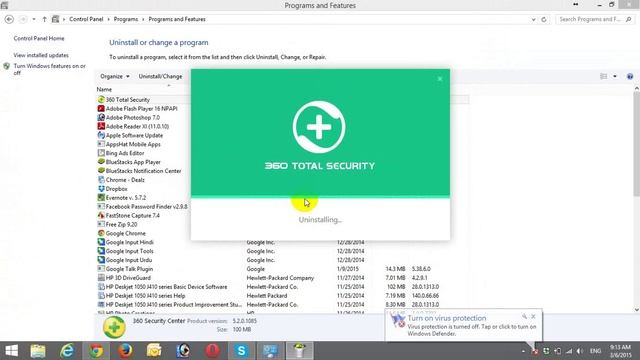Click the Uninstall/Change button

click(160, 76)
